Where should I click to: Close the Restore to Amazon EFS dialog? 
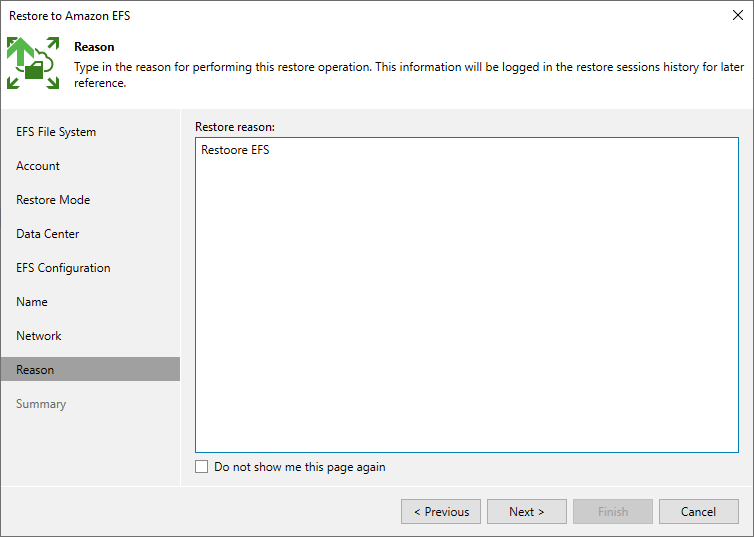tap(738, 15)
